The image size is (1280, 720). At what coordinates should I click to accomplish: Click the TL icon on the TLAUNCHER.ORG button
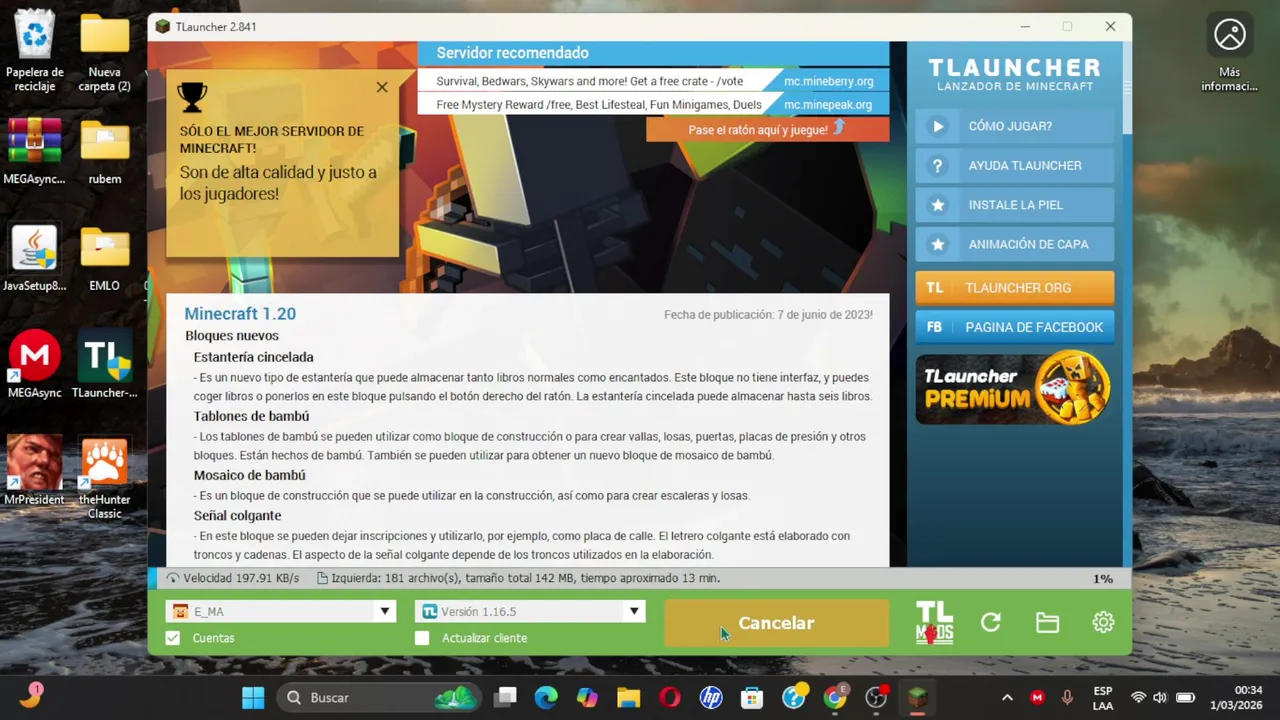point(935,288)
